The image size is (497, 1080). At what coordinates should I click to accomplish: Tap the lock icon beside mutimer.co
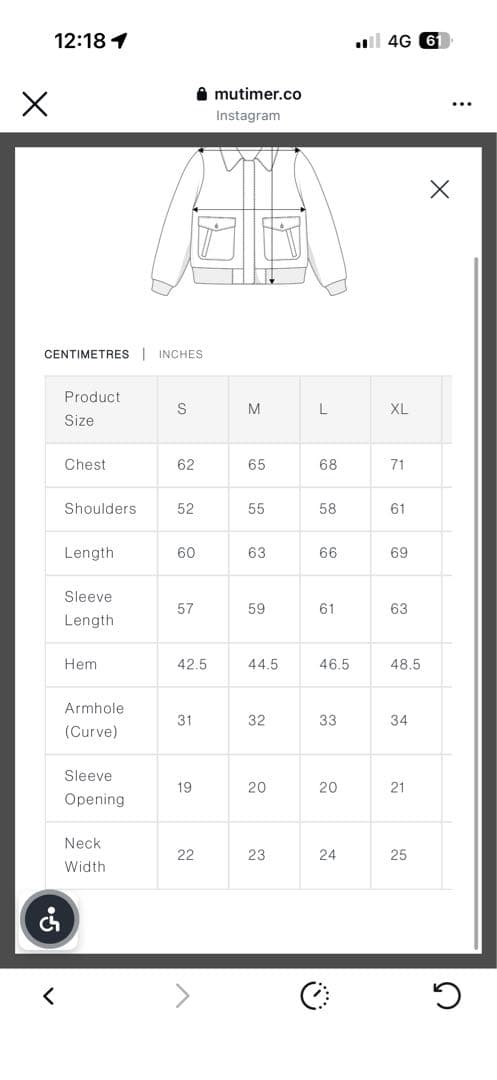(x=202, y=94)
